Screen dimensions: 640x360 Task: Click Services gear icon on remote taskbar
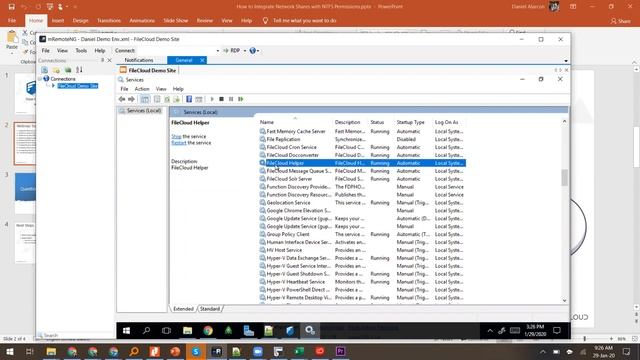pos(310,331)
